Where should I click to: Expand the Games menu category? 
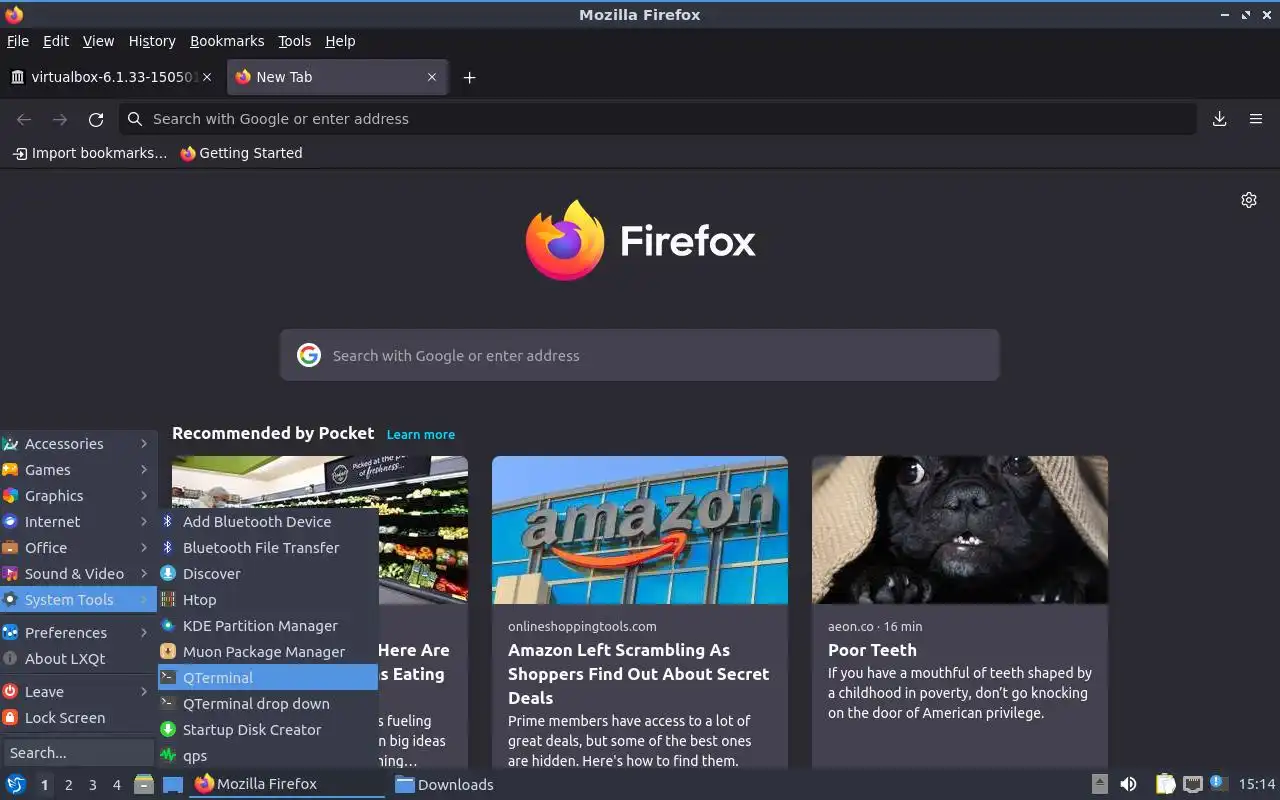click(78, 469)
